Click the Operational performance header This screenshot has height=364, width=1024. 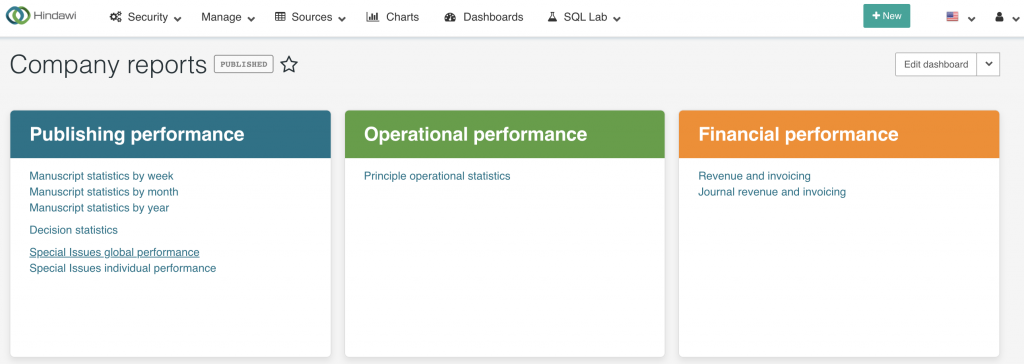pyautogui.click(x=505, y=135)
